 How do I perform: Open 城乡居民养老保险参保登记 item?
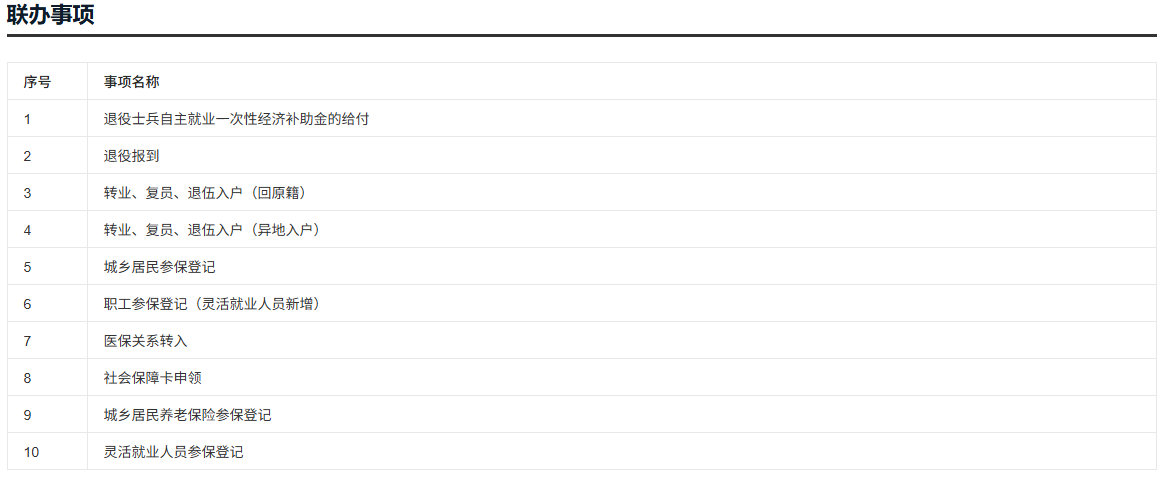[187, 415]
